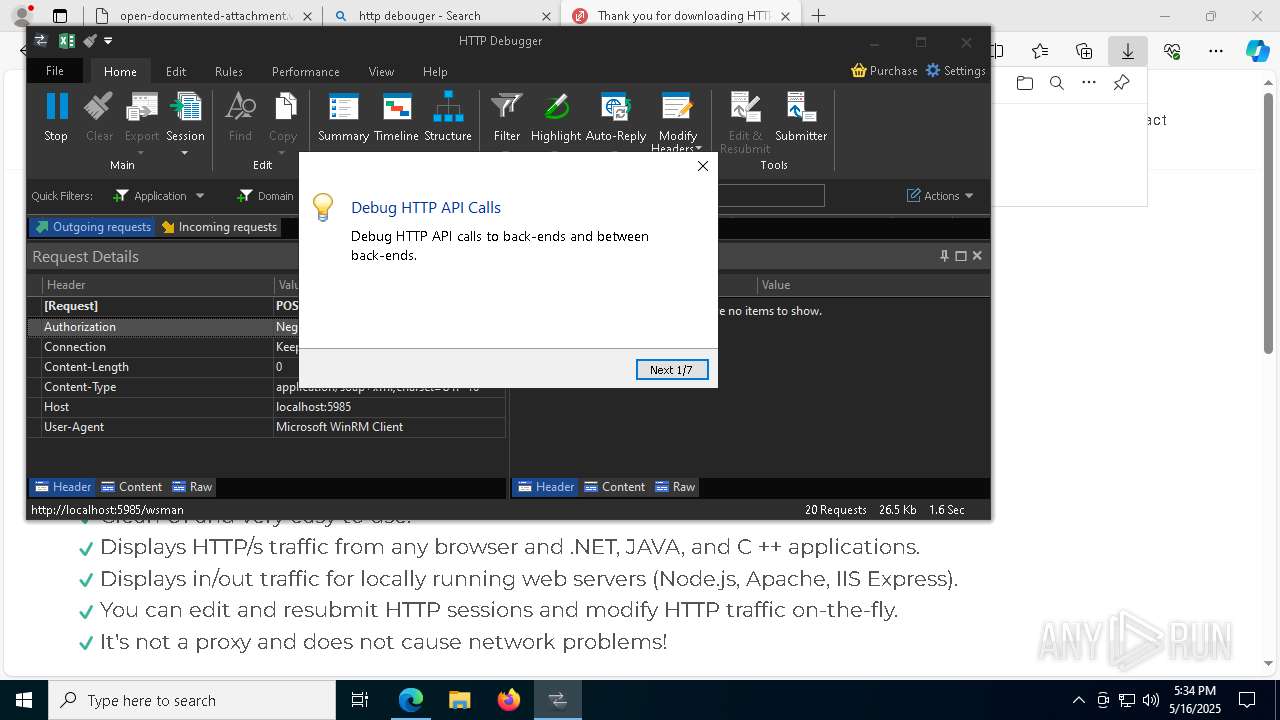Select the Home ribbon tab
This screenshot has height=720, width=1280.
pos(120,71)
